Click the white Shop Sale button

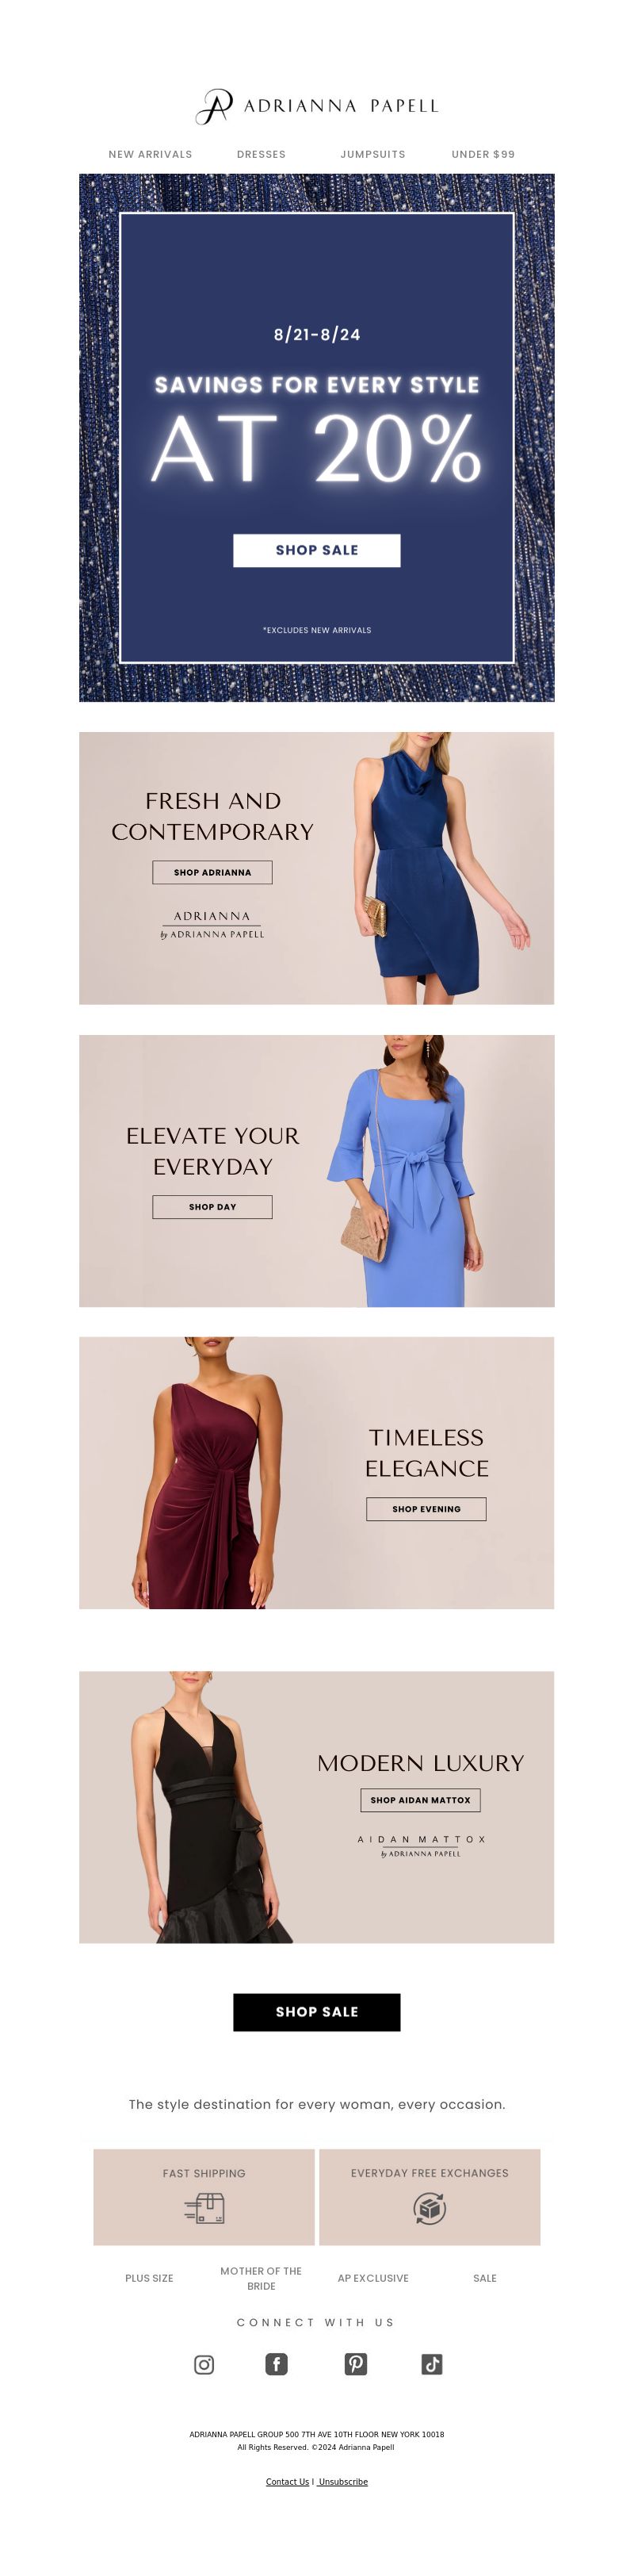[317, 550]
